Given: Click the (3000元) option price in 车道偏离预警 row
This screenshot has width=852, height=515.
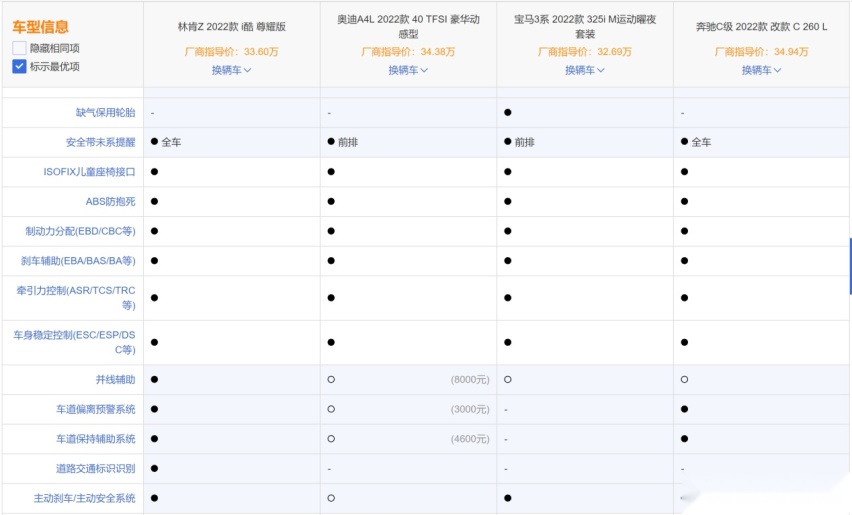Looking at the screenshot, I should [470, 409].
